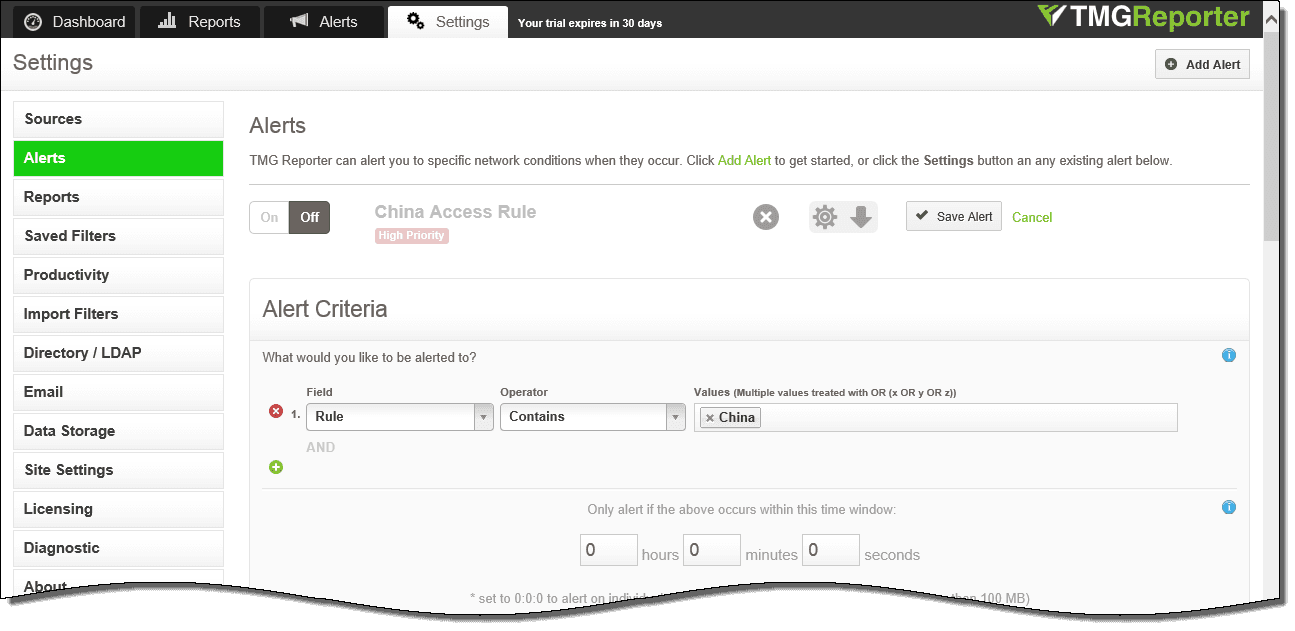Click the plus icon on Add Alert
The image size is (1295, 631).
coord(1172,64)
